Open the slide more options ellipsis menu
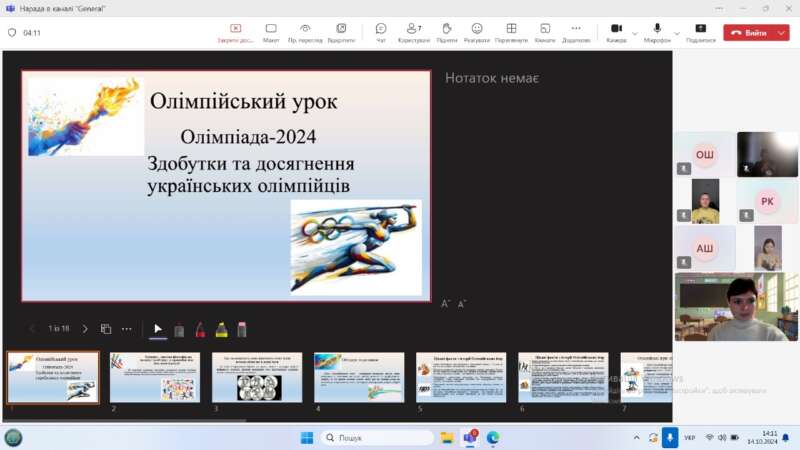This screenshot has height=450, width=800. 127,329
